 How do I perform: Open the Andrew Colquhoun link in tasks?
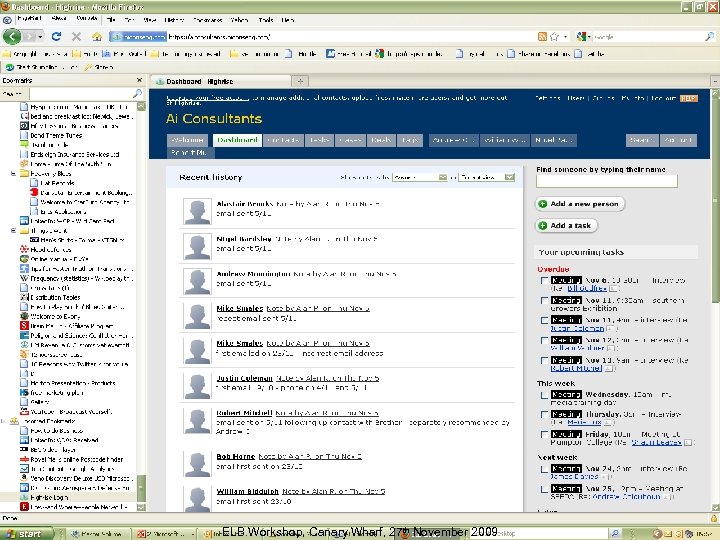pos(626,496)
